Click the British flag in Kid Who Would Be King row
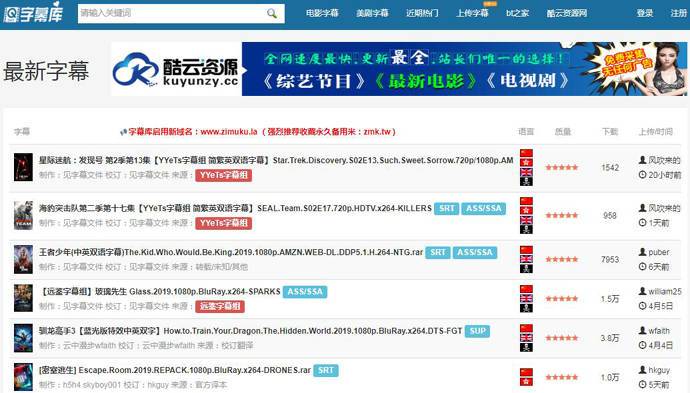Viewport: 690px width, 393px height. pos(526,259)
